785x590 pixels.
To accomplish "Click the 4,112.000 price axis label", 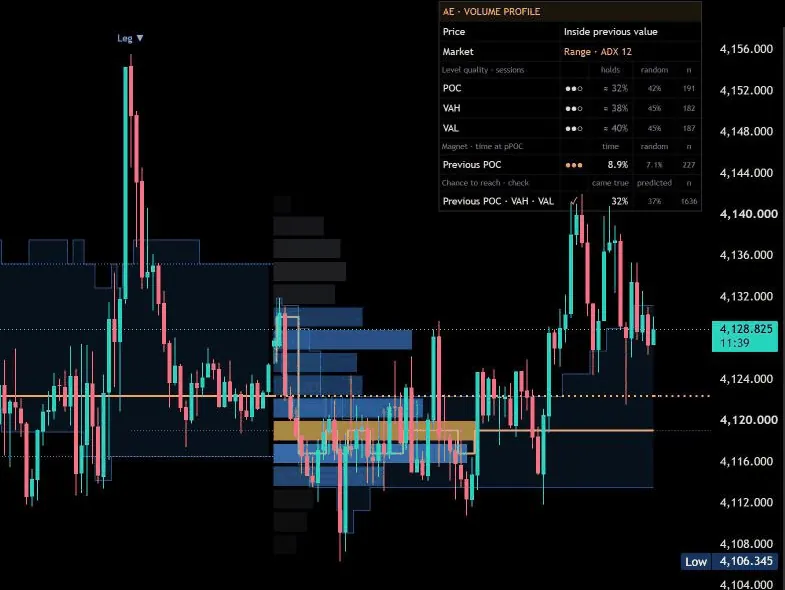I will click(746, 503).
